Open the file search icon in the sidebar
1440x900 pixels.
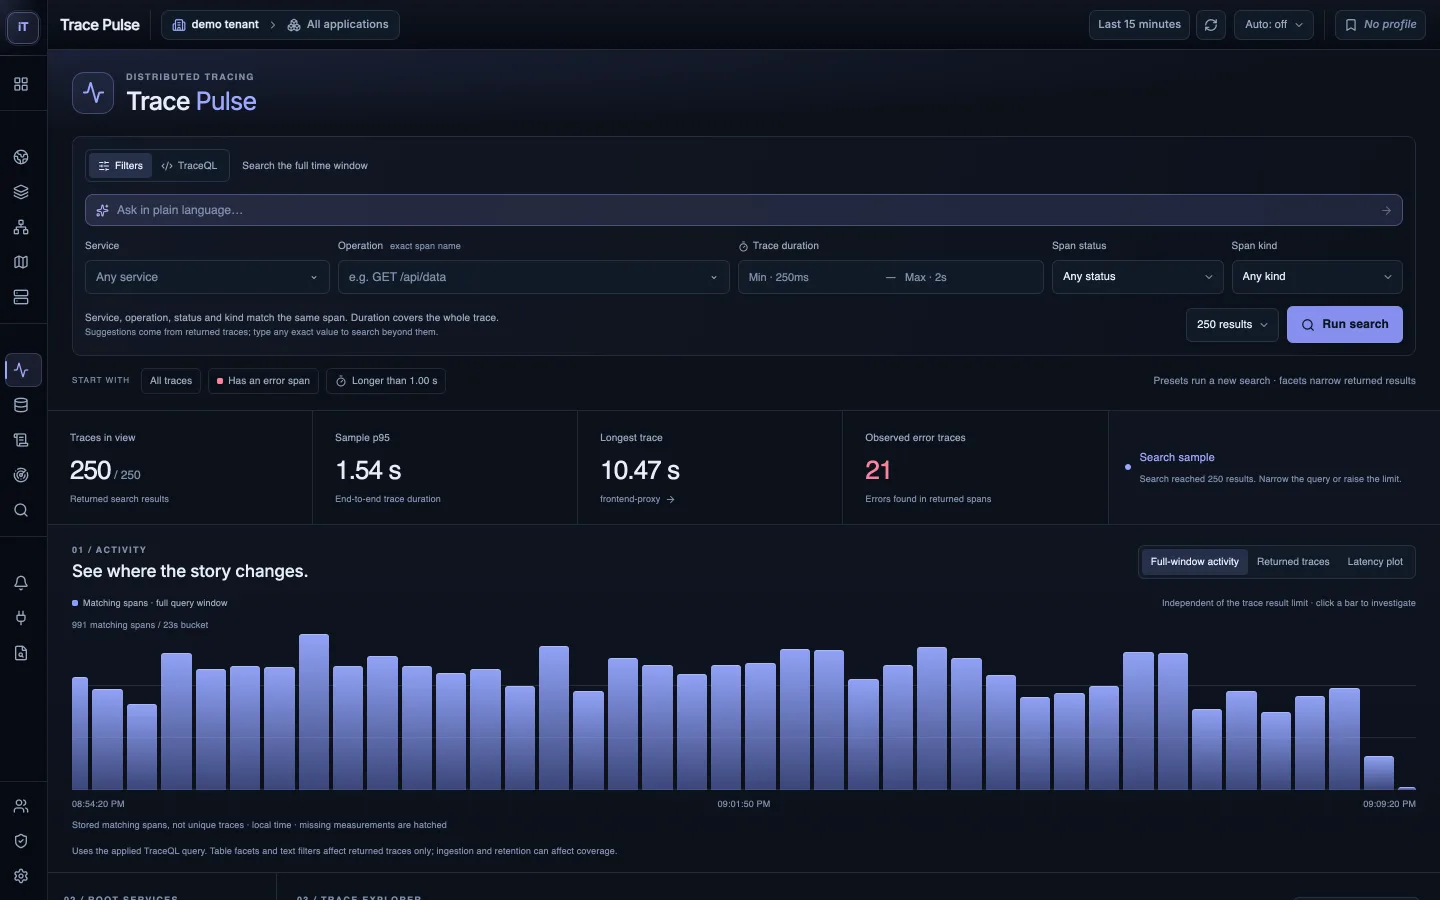coord(21,653)
